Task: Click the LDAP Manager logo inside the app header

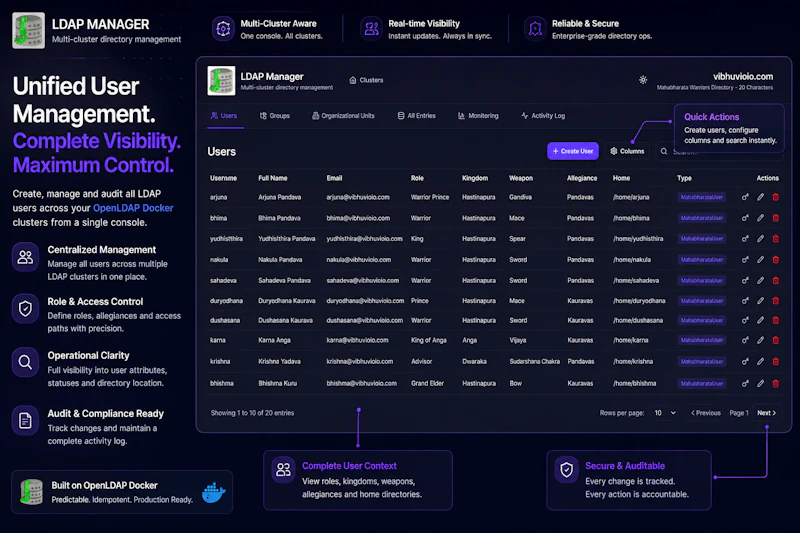Action: point(221,81)
